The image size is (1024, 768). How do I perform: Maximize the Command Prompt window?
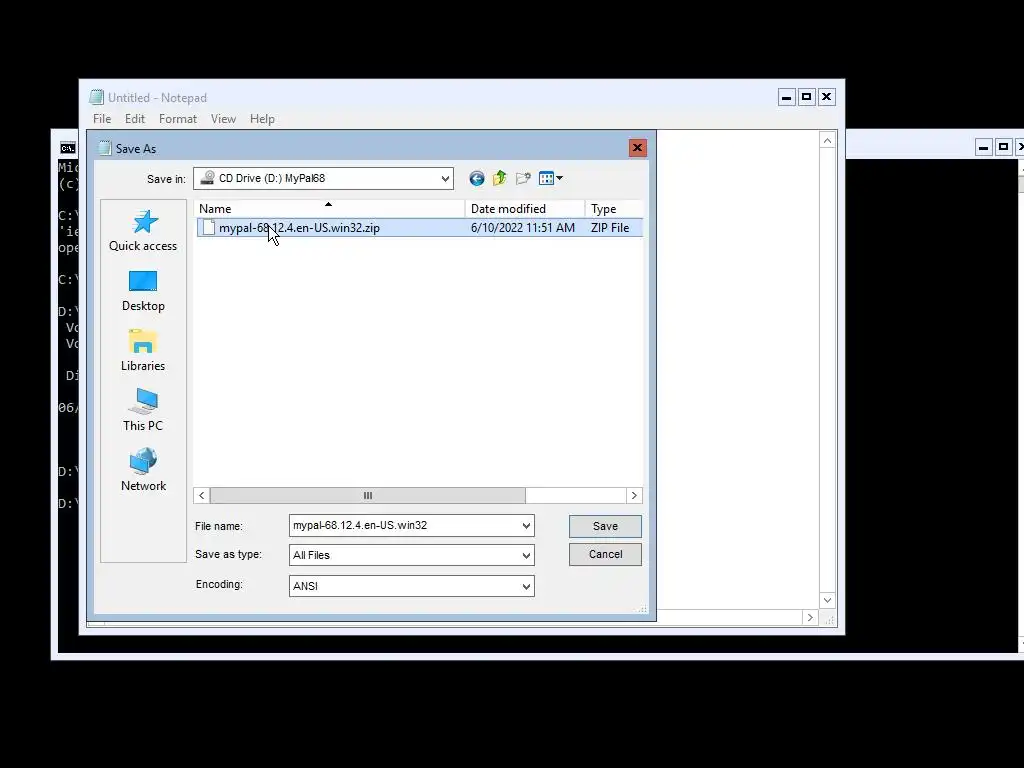1004,147
